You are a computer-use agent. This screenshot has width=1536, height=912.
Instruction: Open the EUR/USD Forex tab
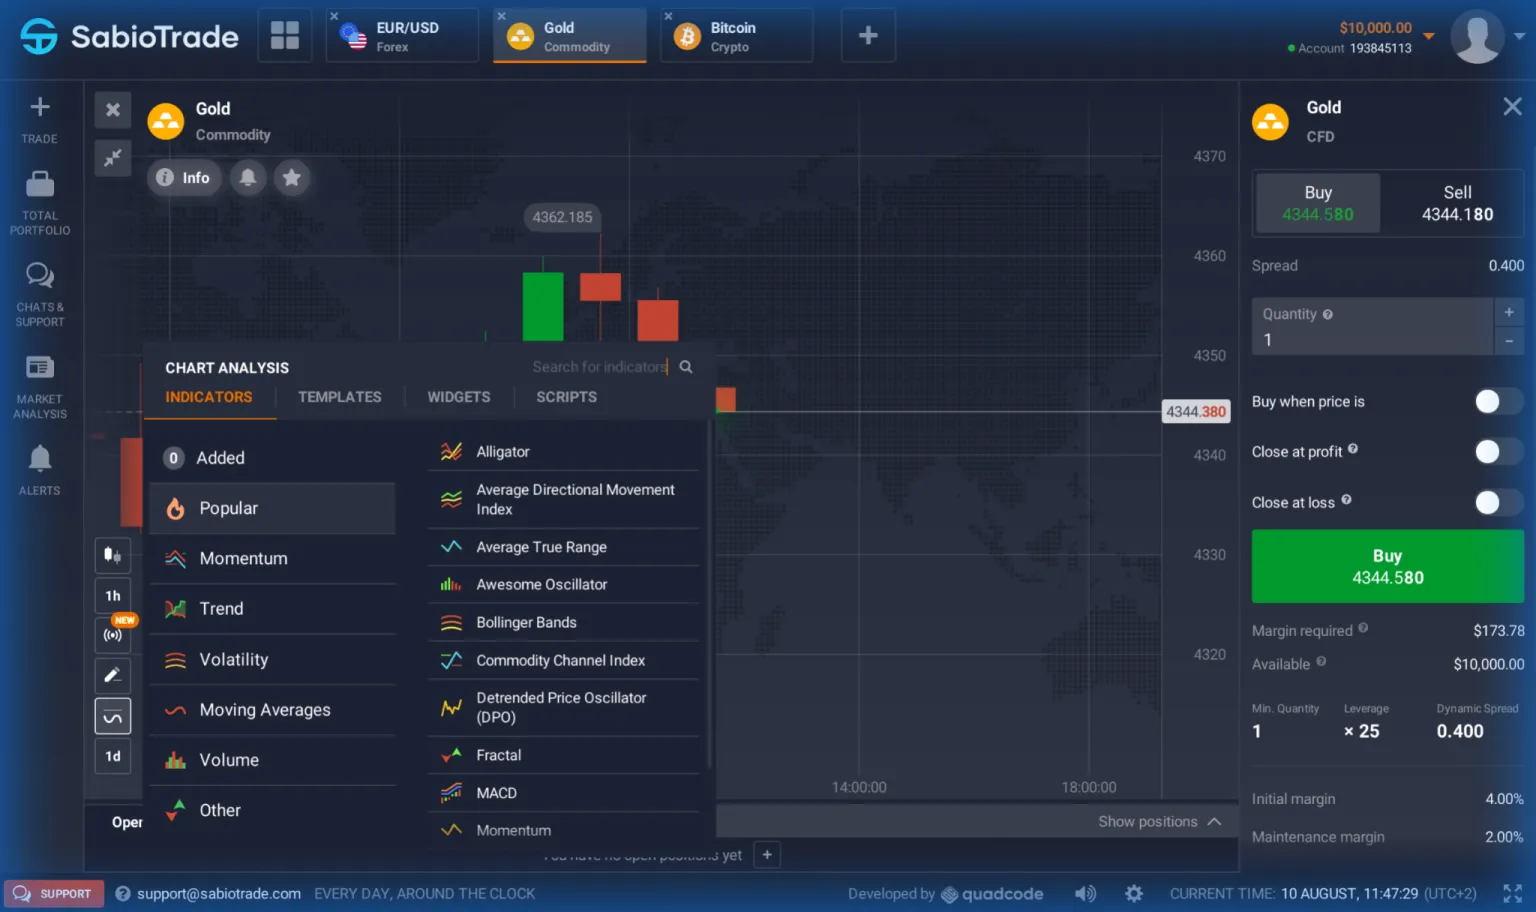(403, 36)
